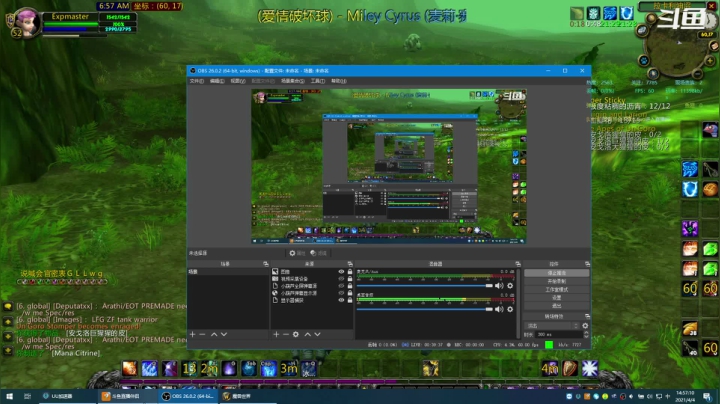Viewport: 720px width, 404px height.
Task: Toggle visibility of the display capture source
Action: [x=341, y=300]
